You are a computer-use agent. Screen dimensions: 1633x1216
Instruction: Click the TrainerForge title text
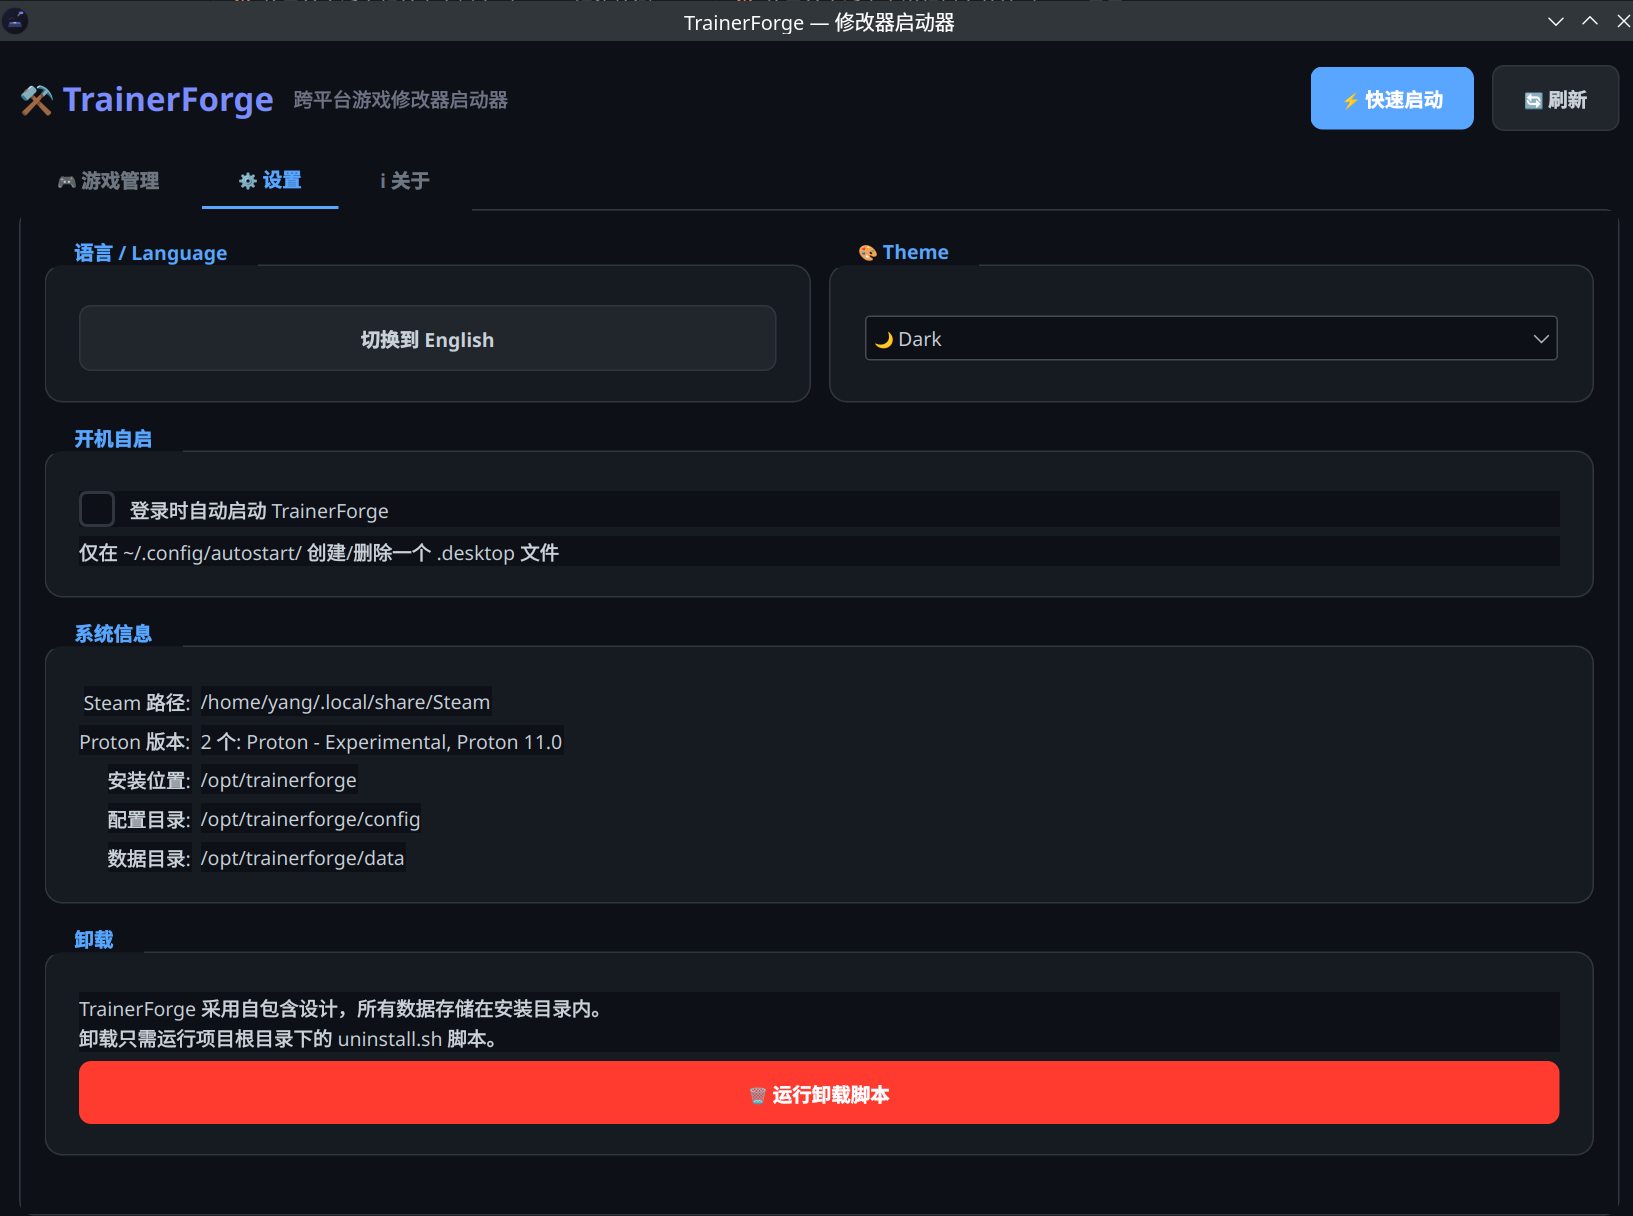tap(168, 99)
